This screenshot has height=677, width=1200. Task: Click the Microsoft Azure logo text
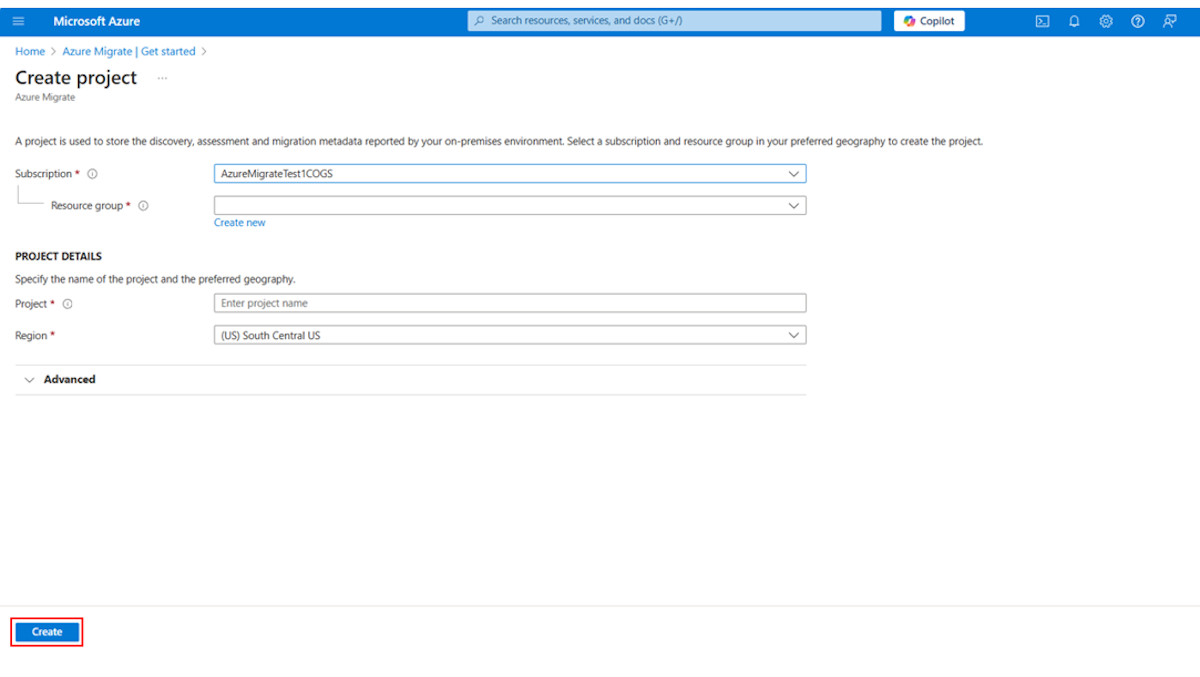(97, 21)
